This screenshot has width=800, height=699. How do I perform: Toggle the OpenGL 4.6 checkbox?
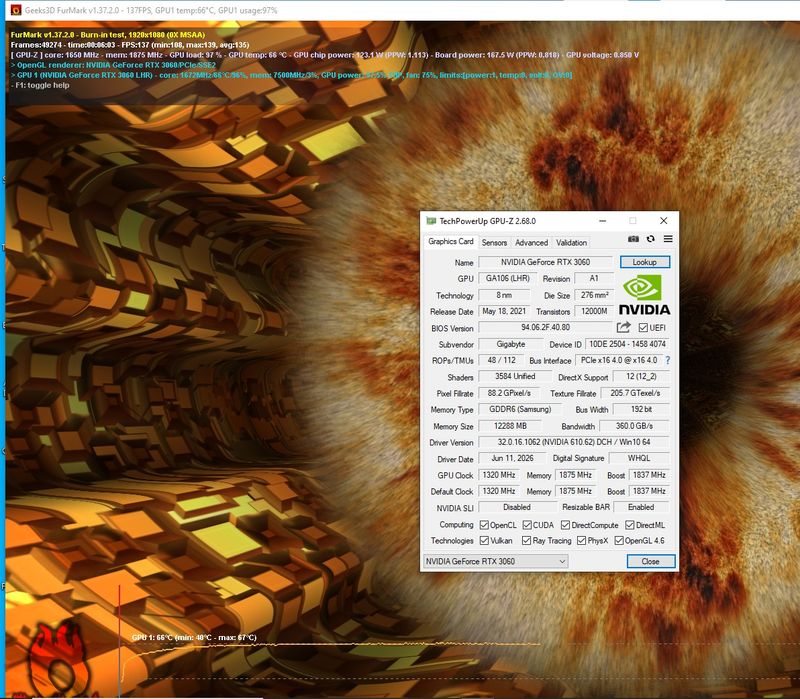click(x=619, y=540)
